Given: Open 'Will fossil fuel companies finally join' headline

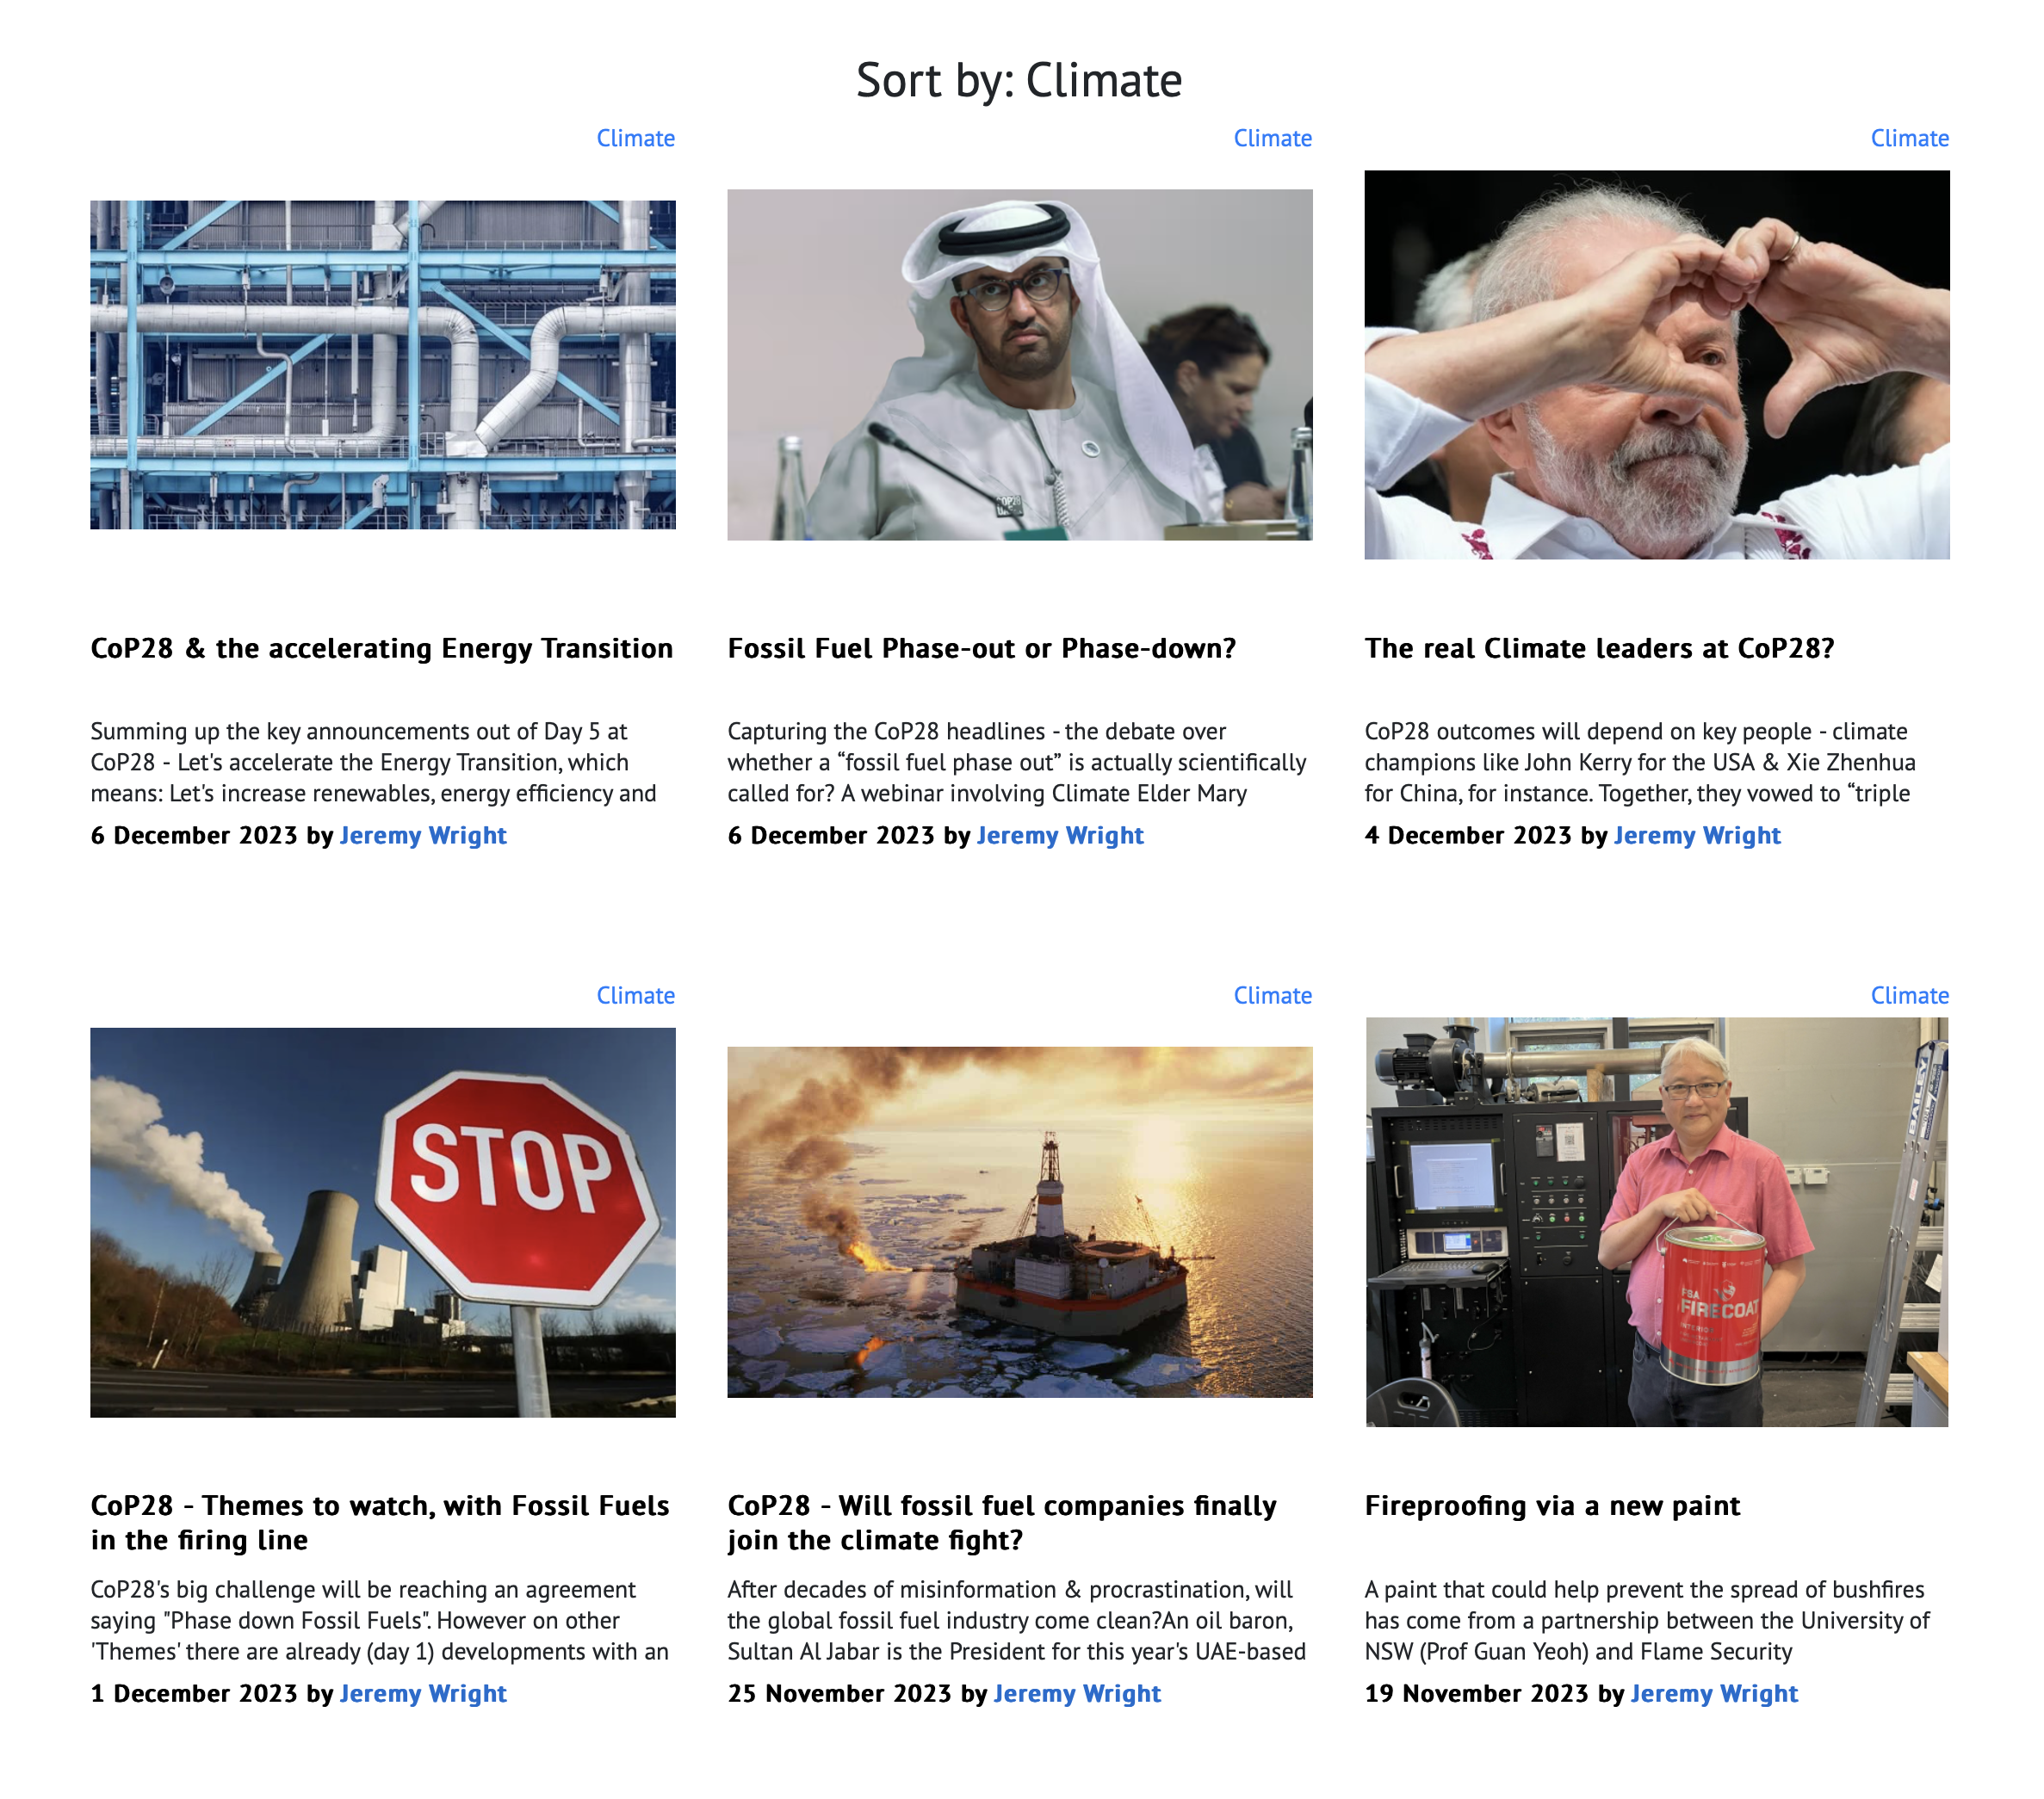Looking at the screenshot, I should pyautogui.click(x=1002, y=1523).
